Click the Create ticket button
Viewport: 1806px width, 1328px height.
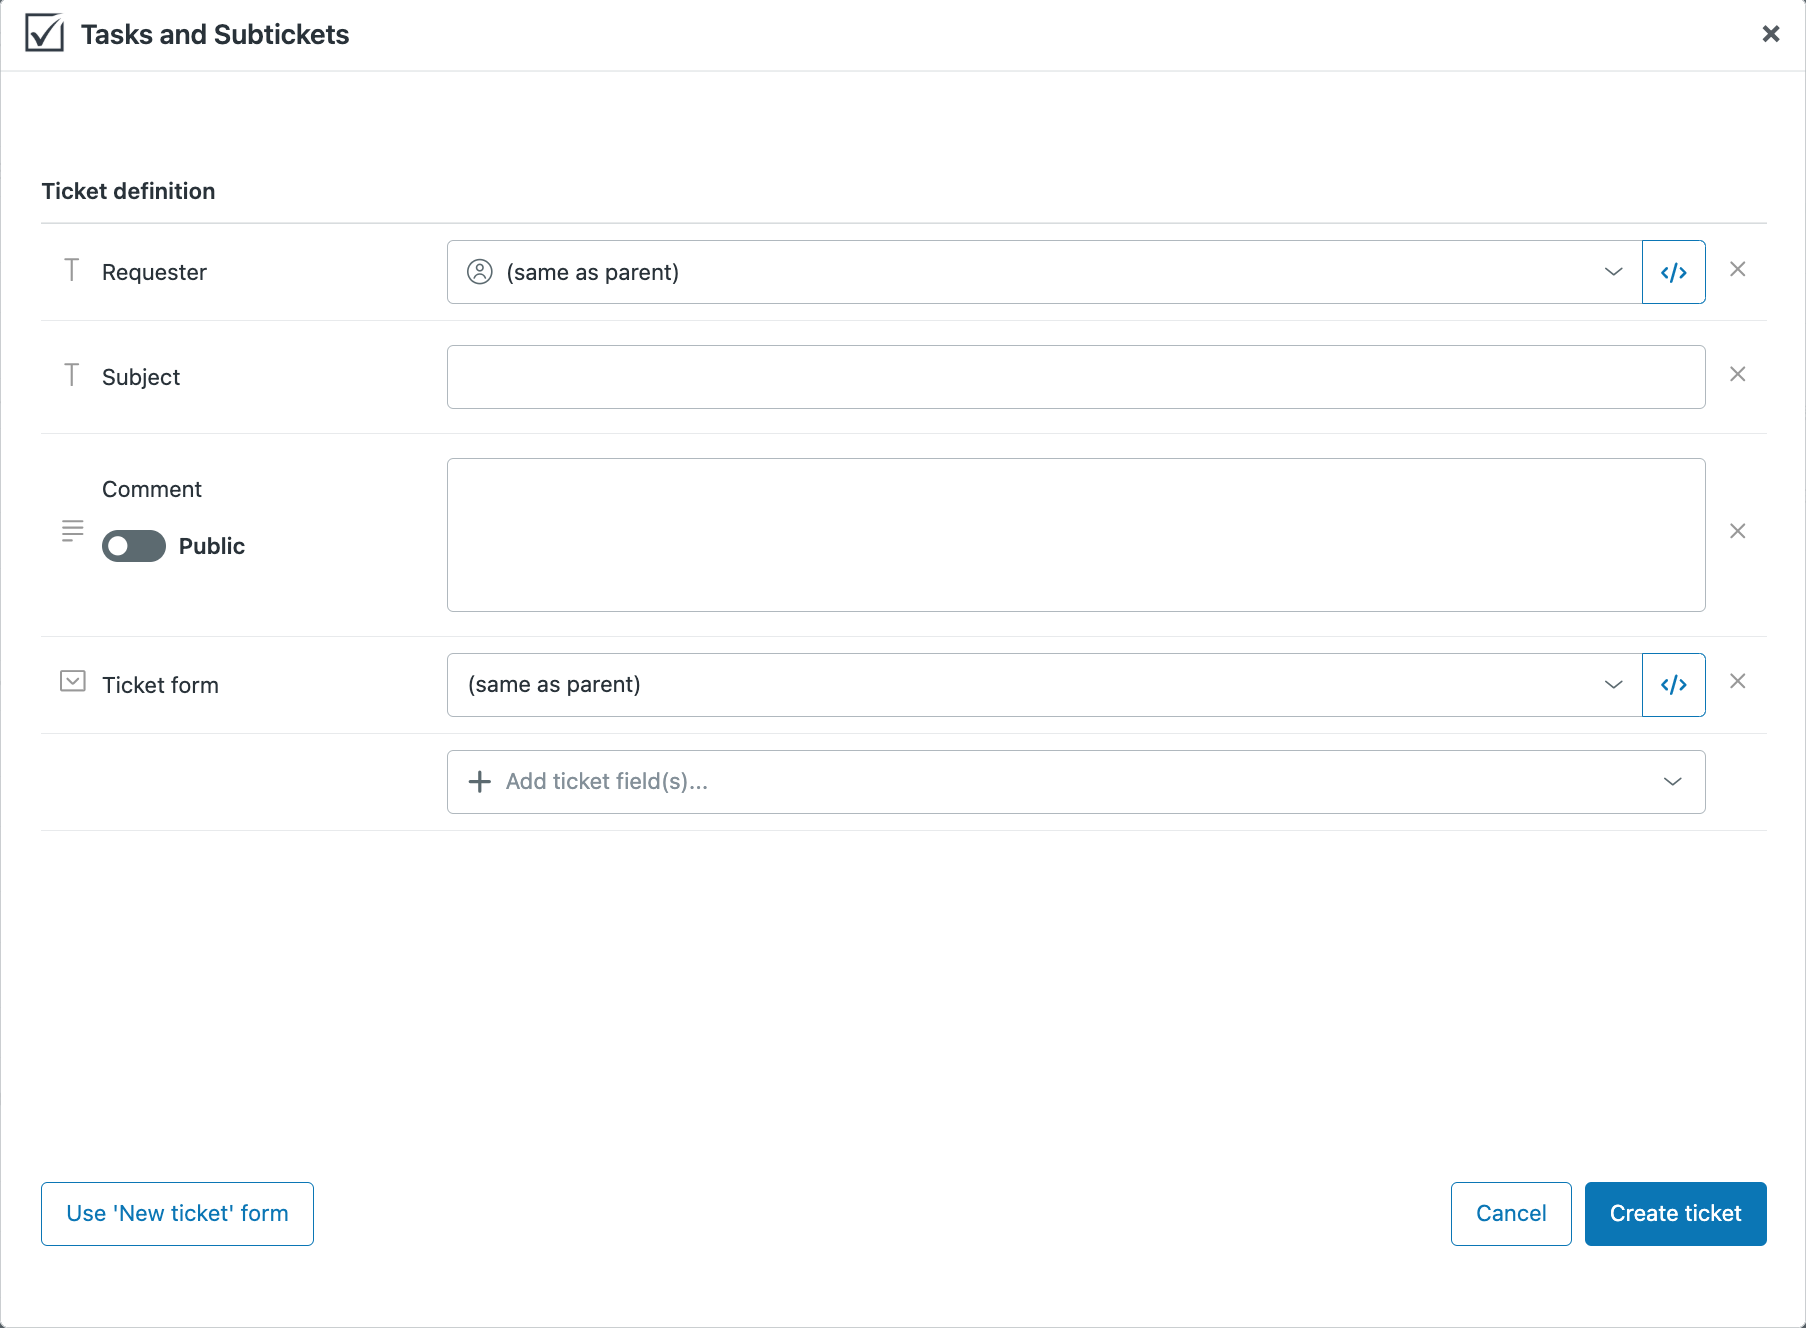tap(1676, 1214)
